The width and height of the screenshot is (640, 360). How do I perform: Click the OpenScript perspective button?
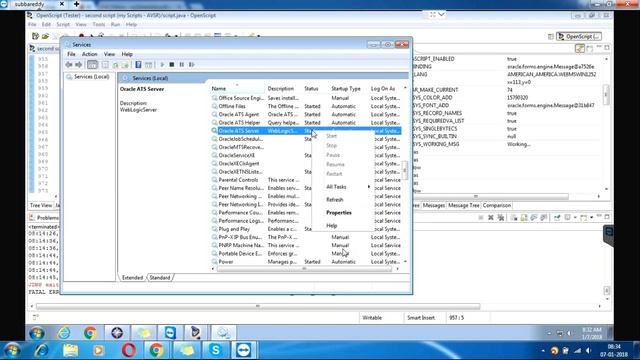579,36
